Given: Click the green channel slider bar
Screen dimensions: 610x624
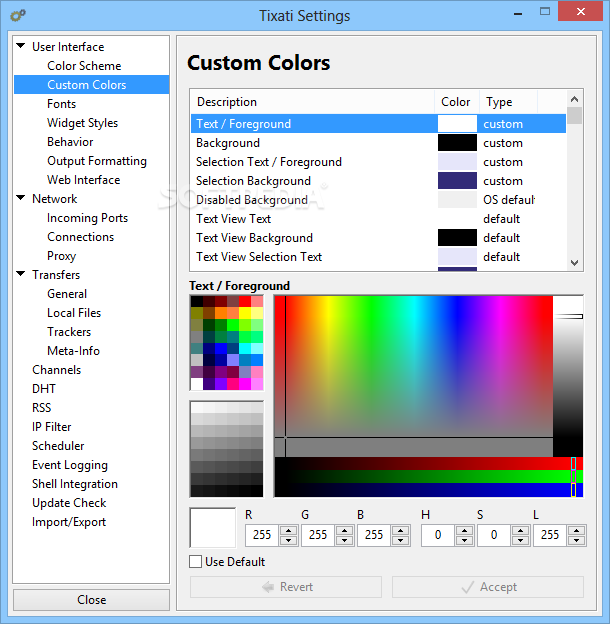Looking at the screenshot, I should (x=429, y=477).
